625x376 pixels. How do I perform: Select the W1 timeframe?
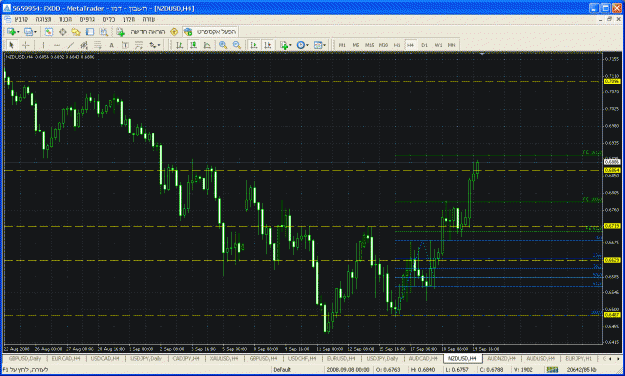(438, 45)
